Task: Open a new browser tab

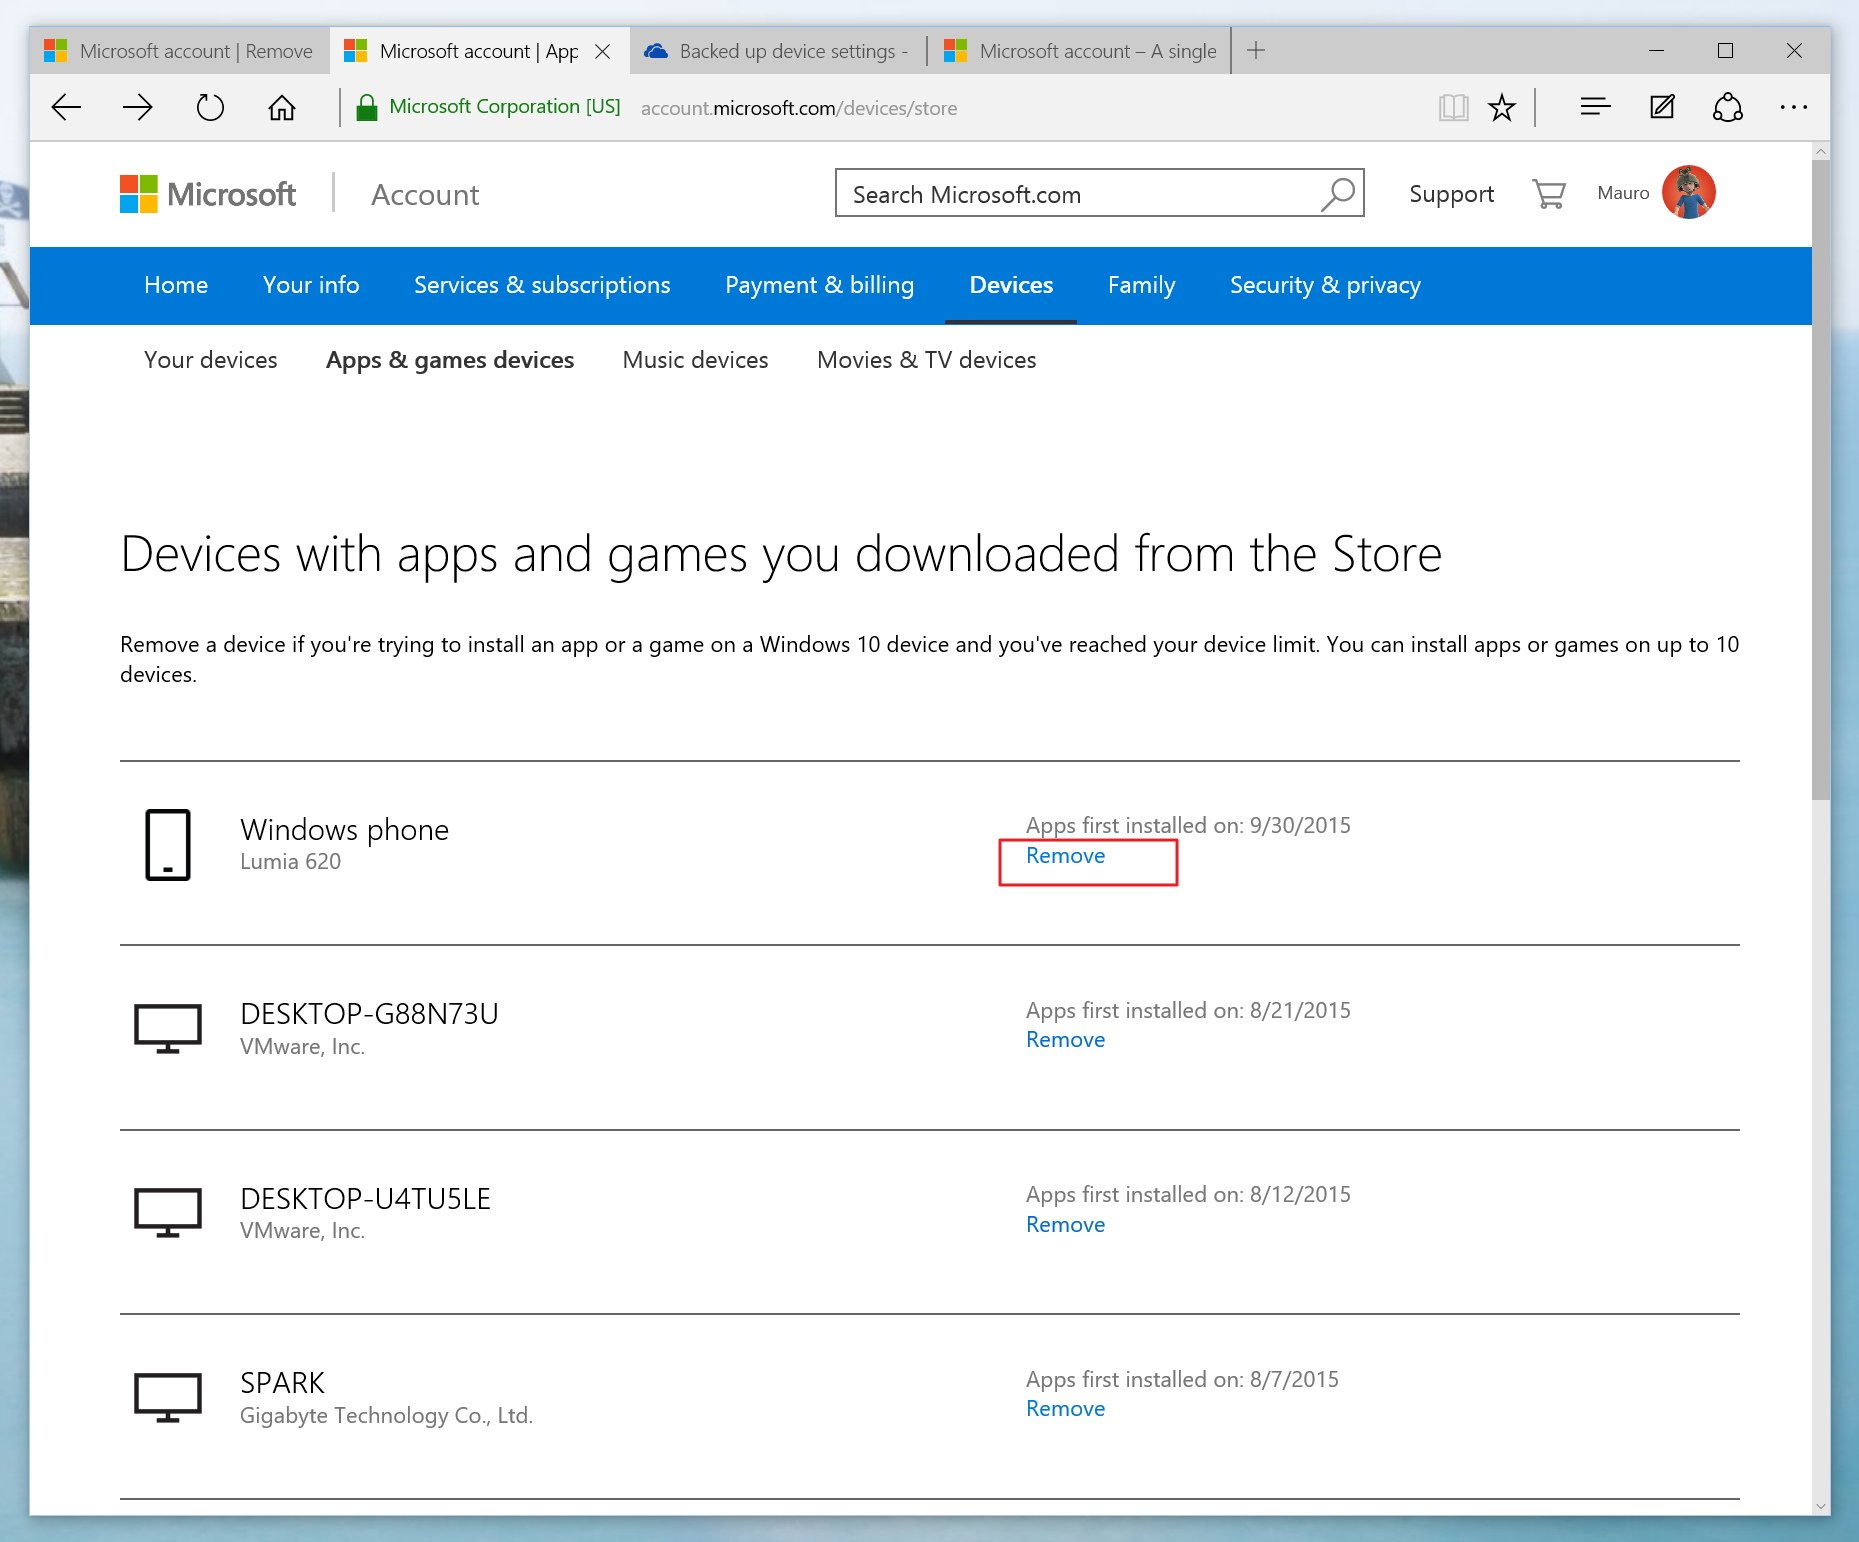Action: click(x=1256, y=51)
